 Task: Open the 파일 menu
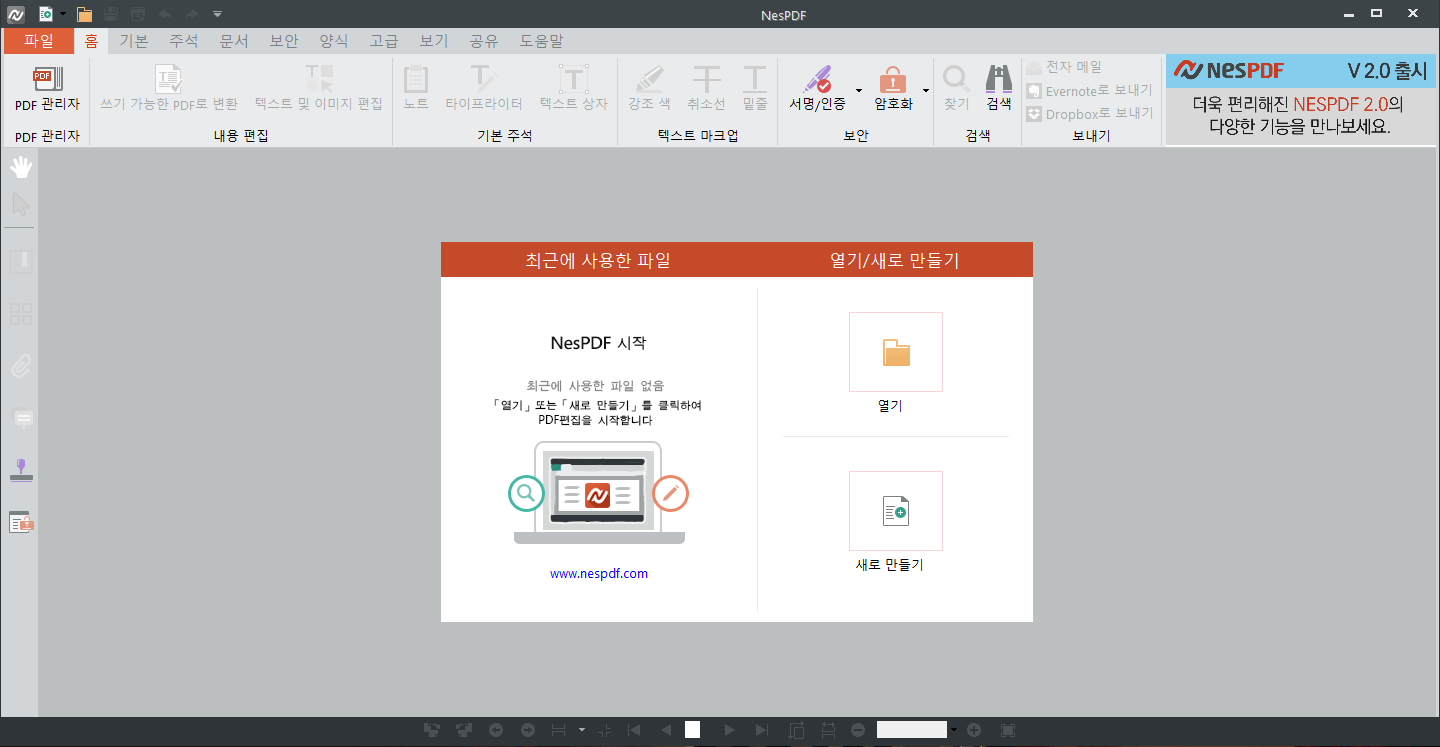(38, 41)
